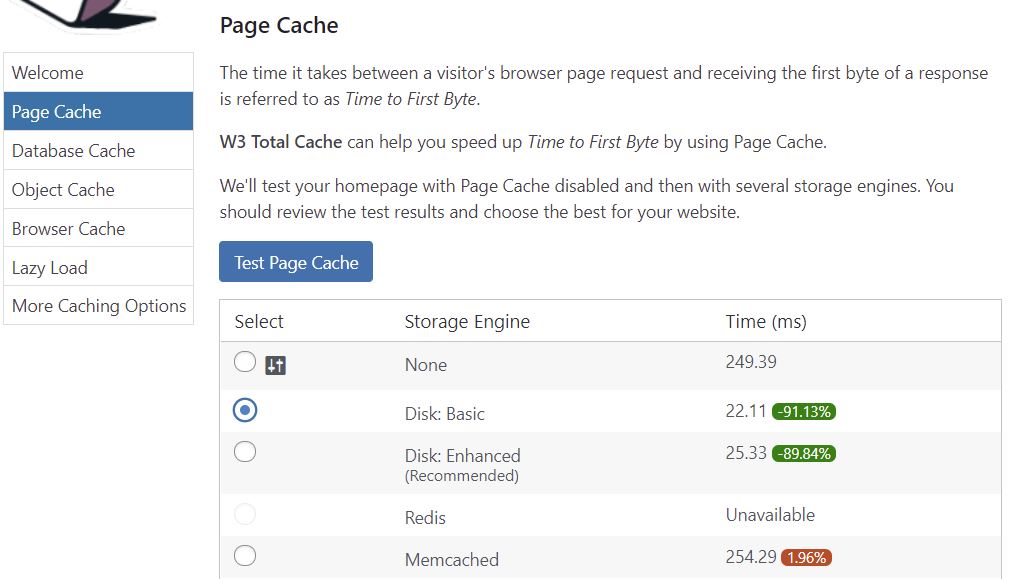Image resolution: width=1020 pixels, height=579 pixels.
Task: Click the Storage Engine column header
Action: pyautogui.click(x=467, y=322)
